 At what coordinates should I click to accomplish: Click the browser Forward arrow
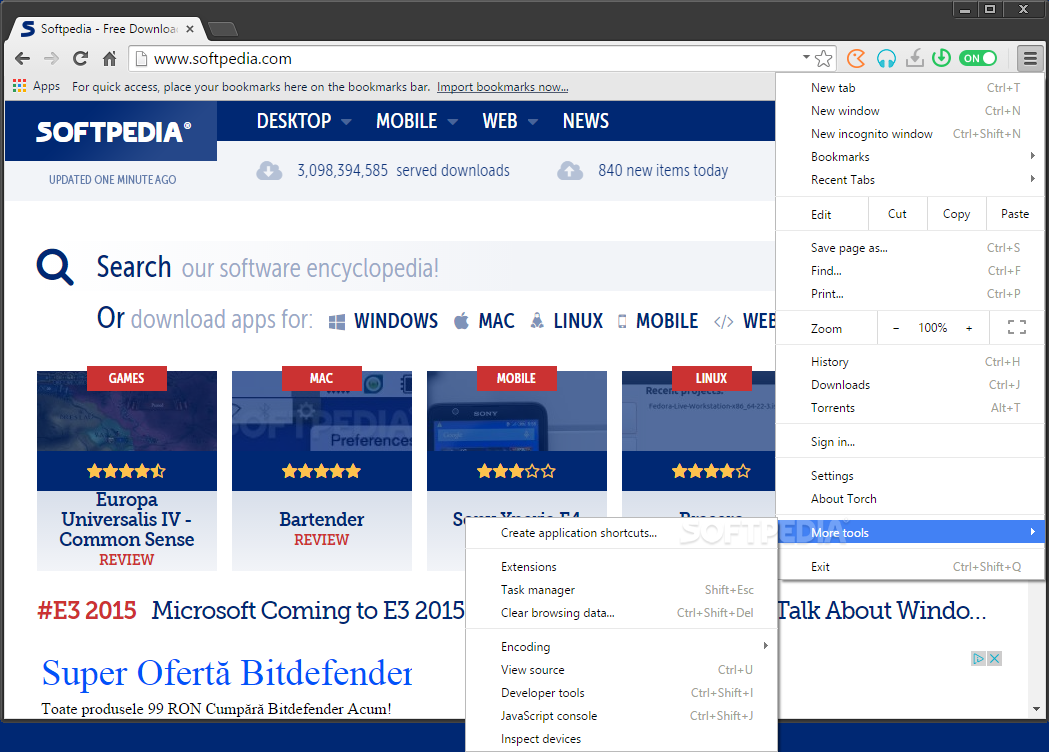click(x=52, y=59)
